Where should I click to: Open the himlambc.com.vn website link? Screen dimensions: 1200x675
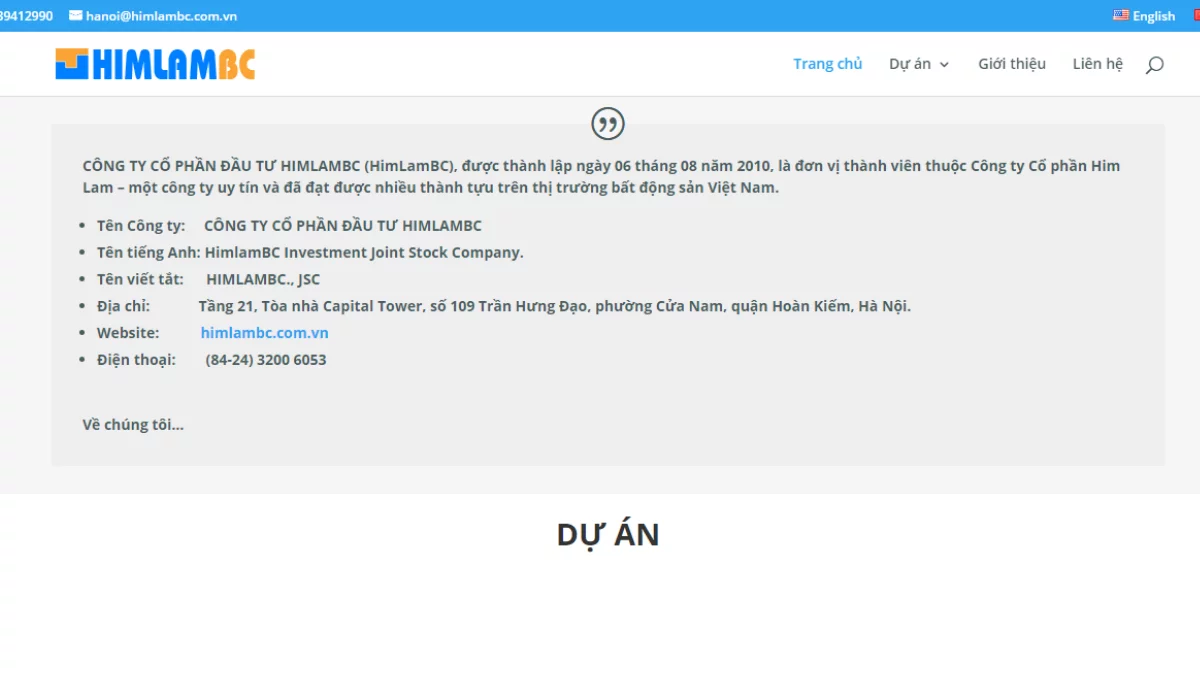(x=264, y=333)
